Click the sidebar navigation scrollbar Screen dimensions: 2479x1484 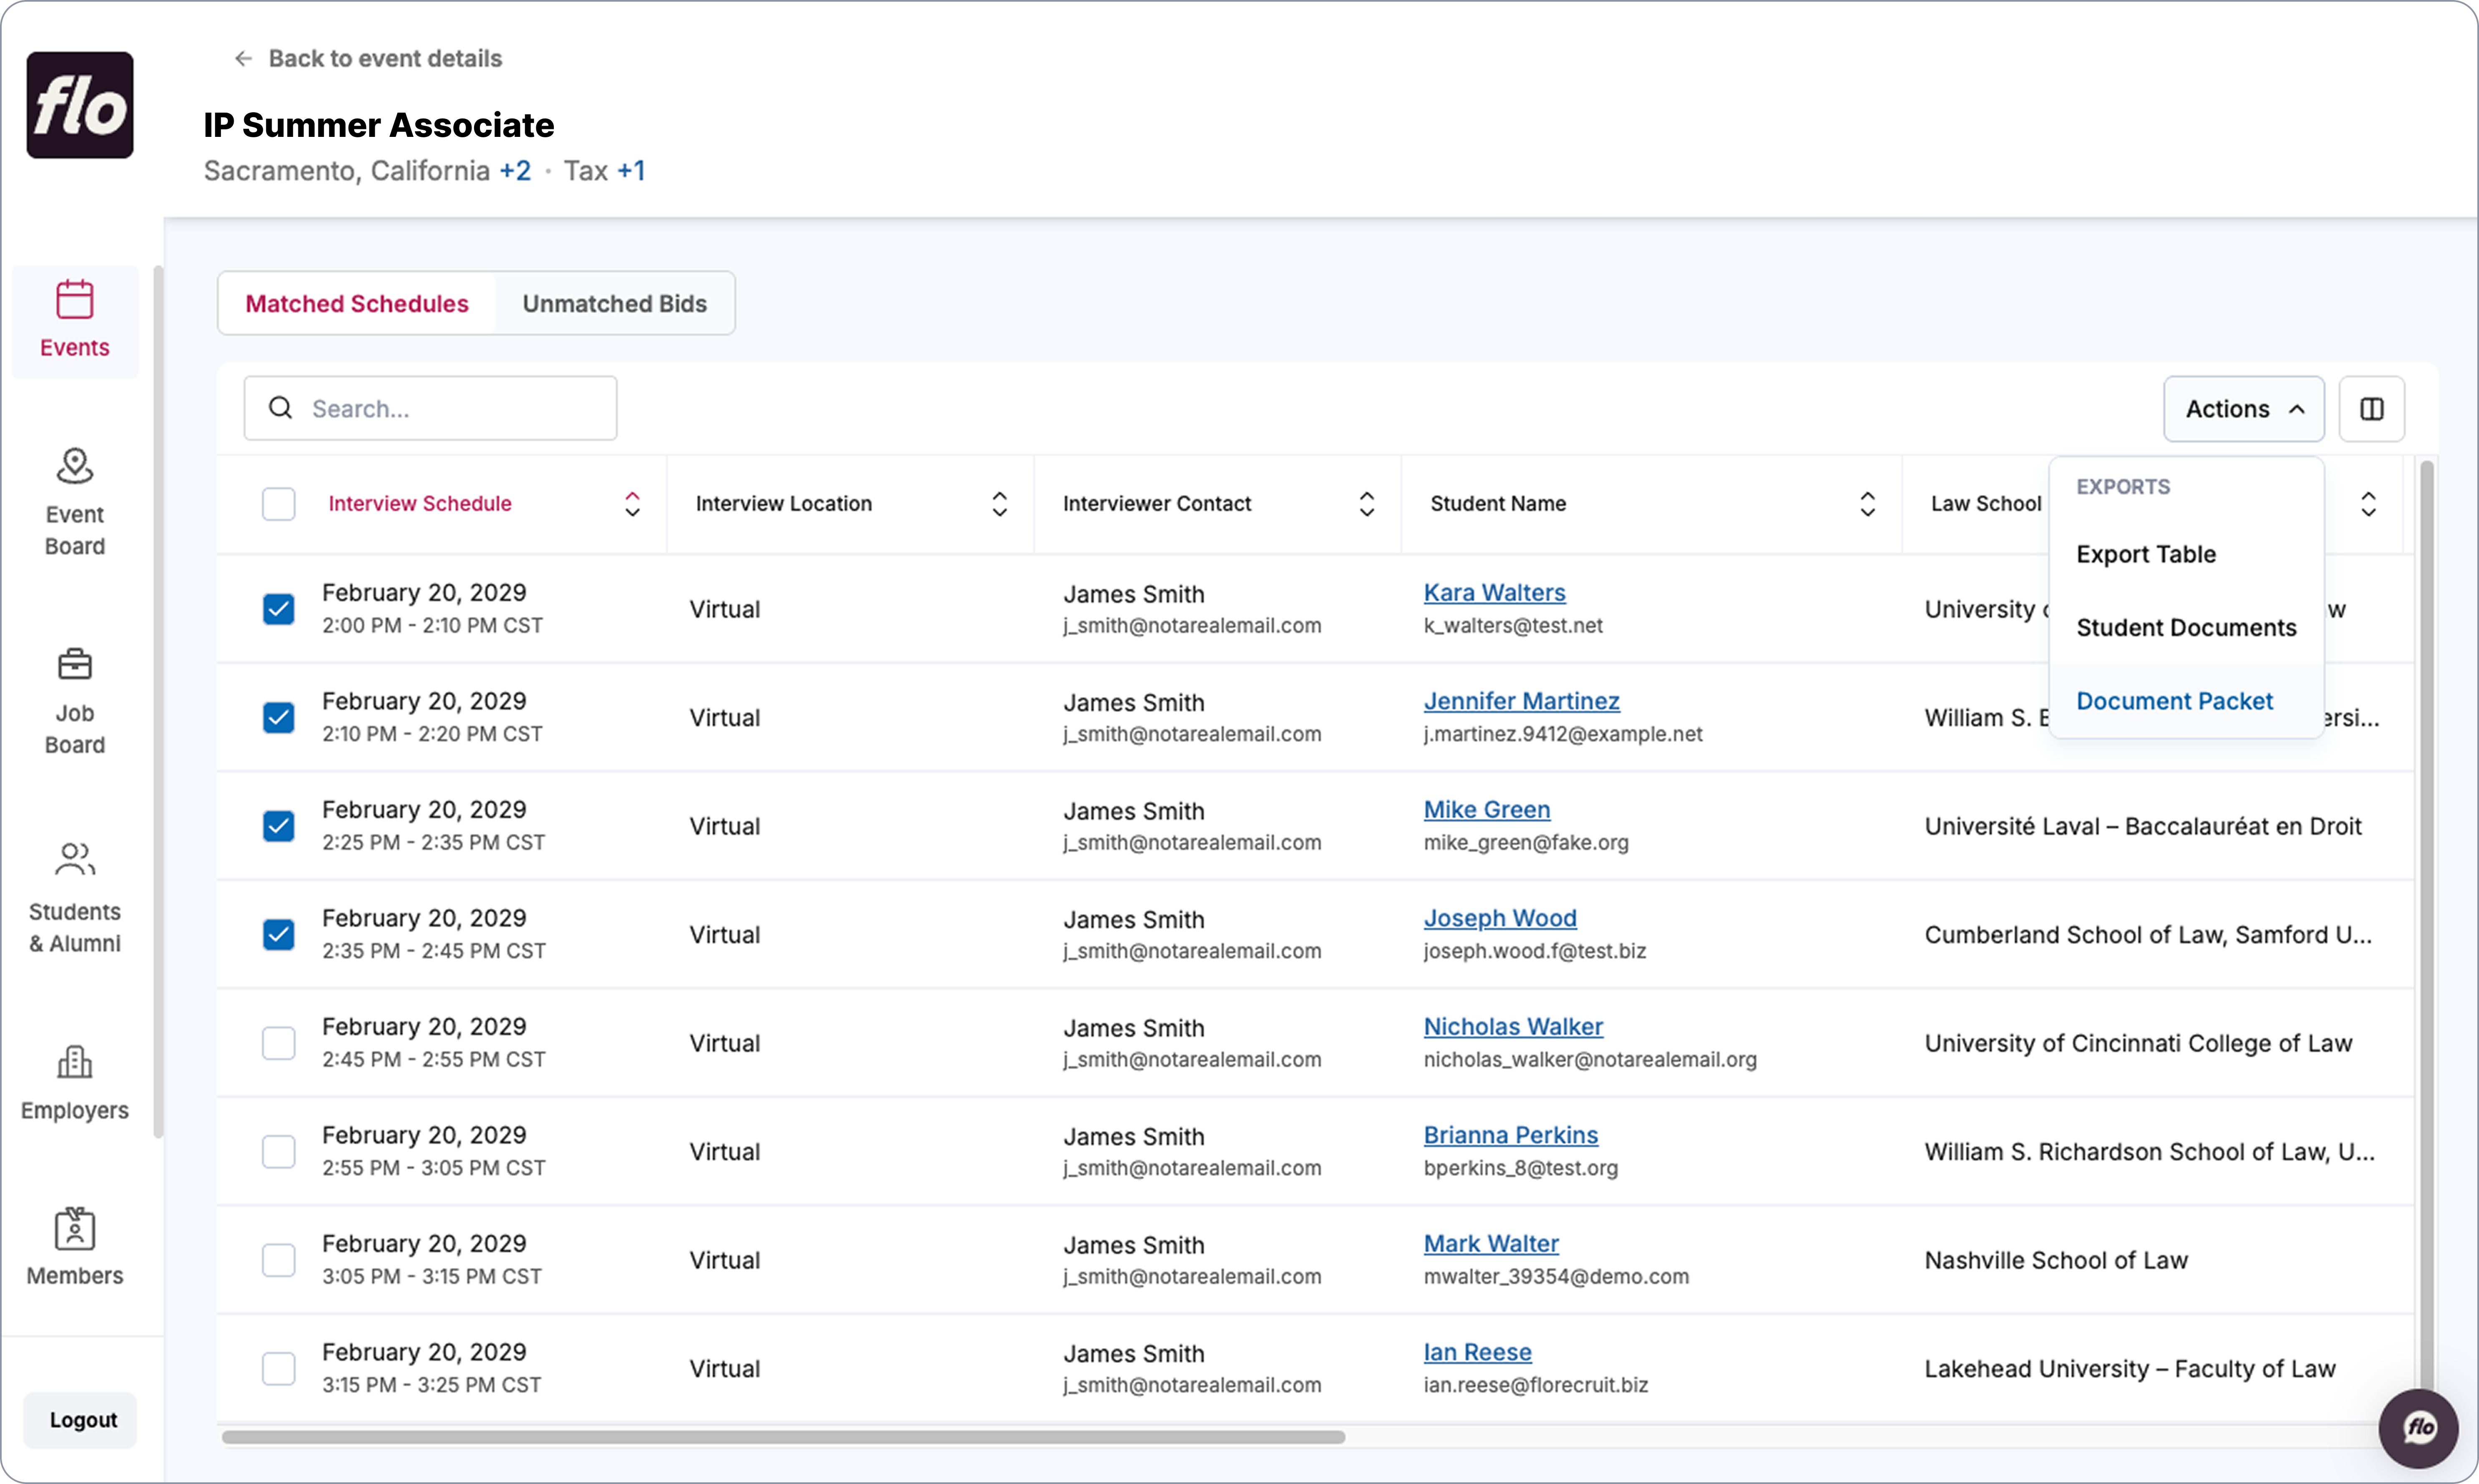pos(158,702)
